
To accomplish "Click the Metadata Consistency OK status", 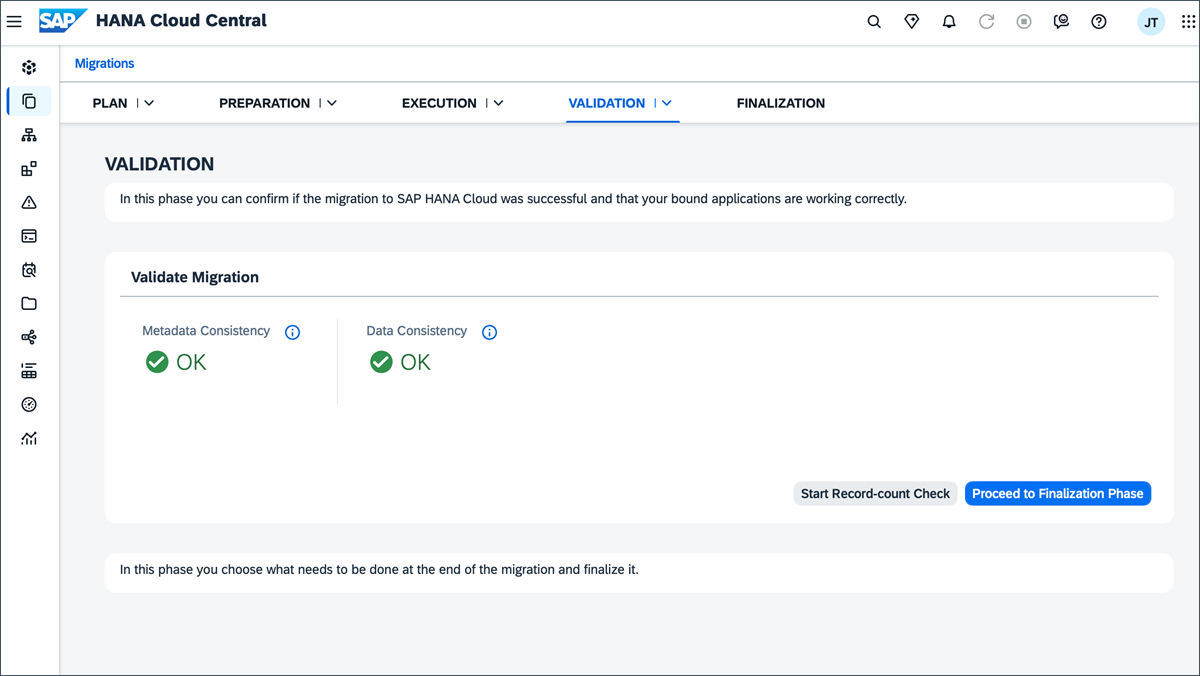I will pos(176,362).
